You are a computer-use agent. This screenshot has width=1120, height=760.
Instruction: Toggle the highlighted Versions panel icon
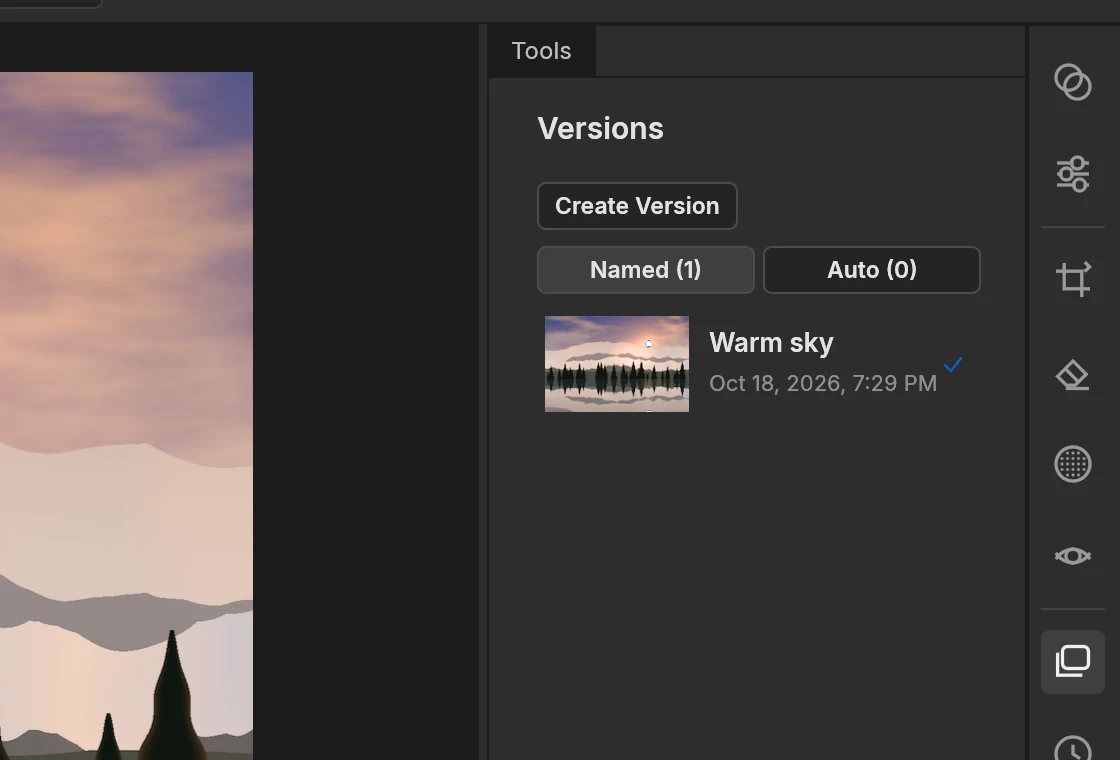[1073, 661]
